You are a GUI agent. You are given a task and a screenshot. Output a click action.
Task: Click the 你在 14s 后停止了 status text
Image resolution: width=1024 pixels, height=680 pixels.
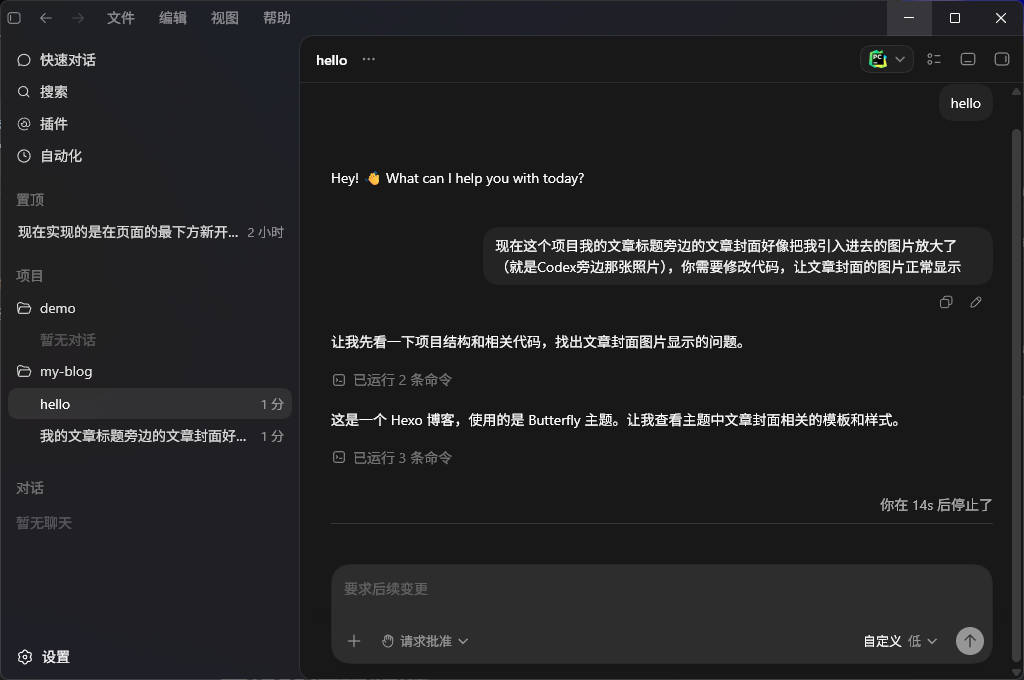[x=936, y=505]
